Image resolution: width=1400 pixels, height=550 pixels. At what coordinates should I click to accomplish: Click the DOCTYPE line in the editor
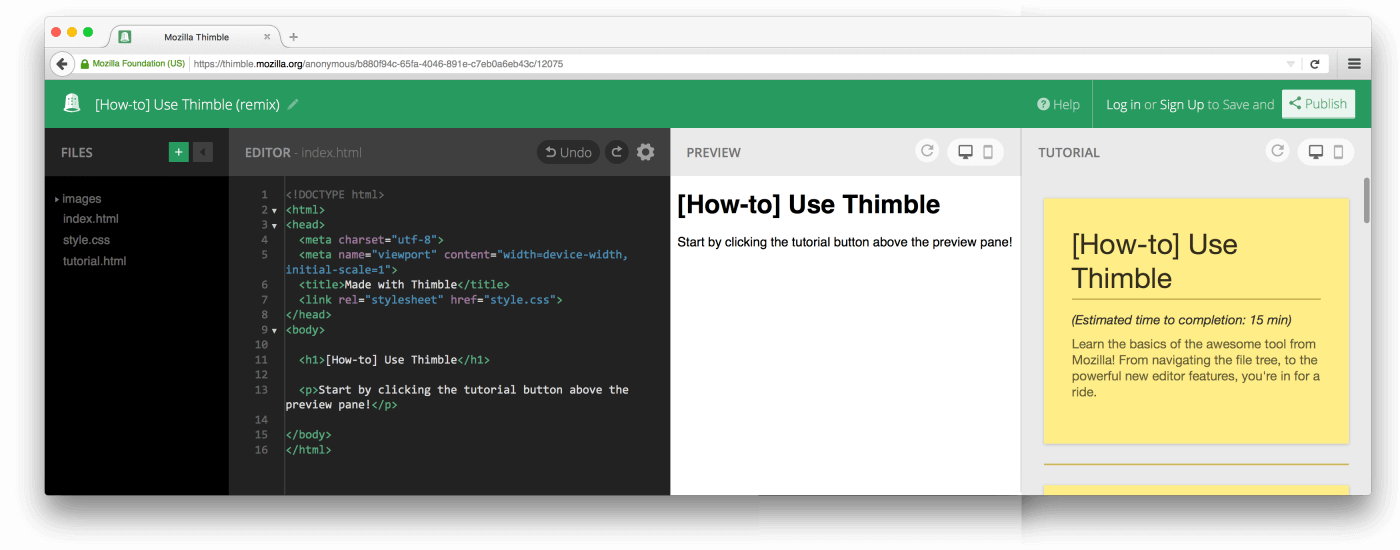tap(335, 195)
